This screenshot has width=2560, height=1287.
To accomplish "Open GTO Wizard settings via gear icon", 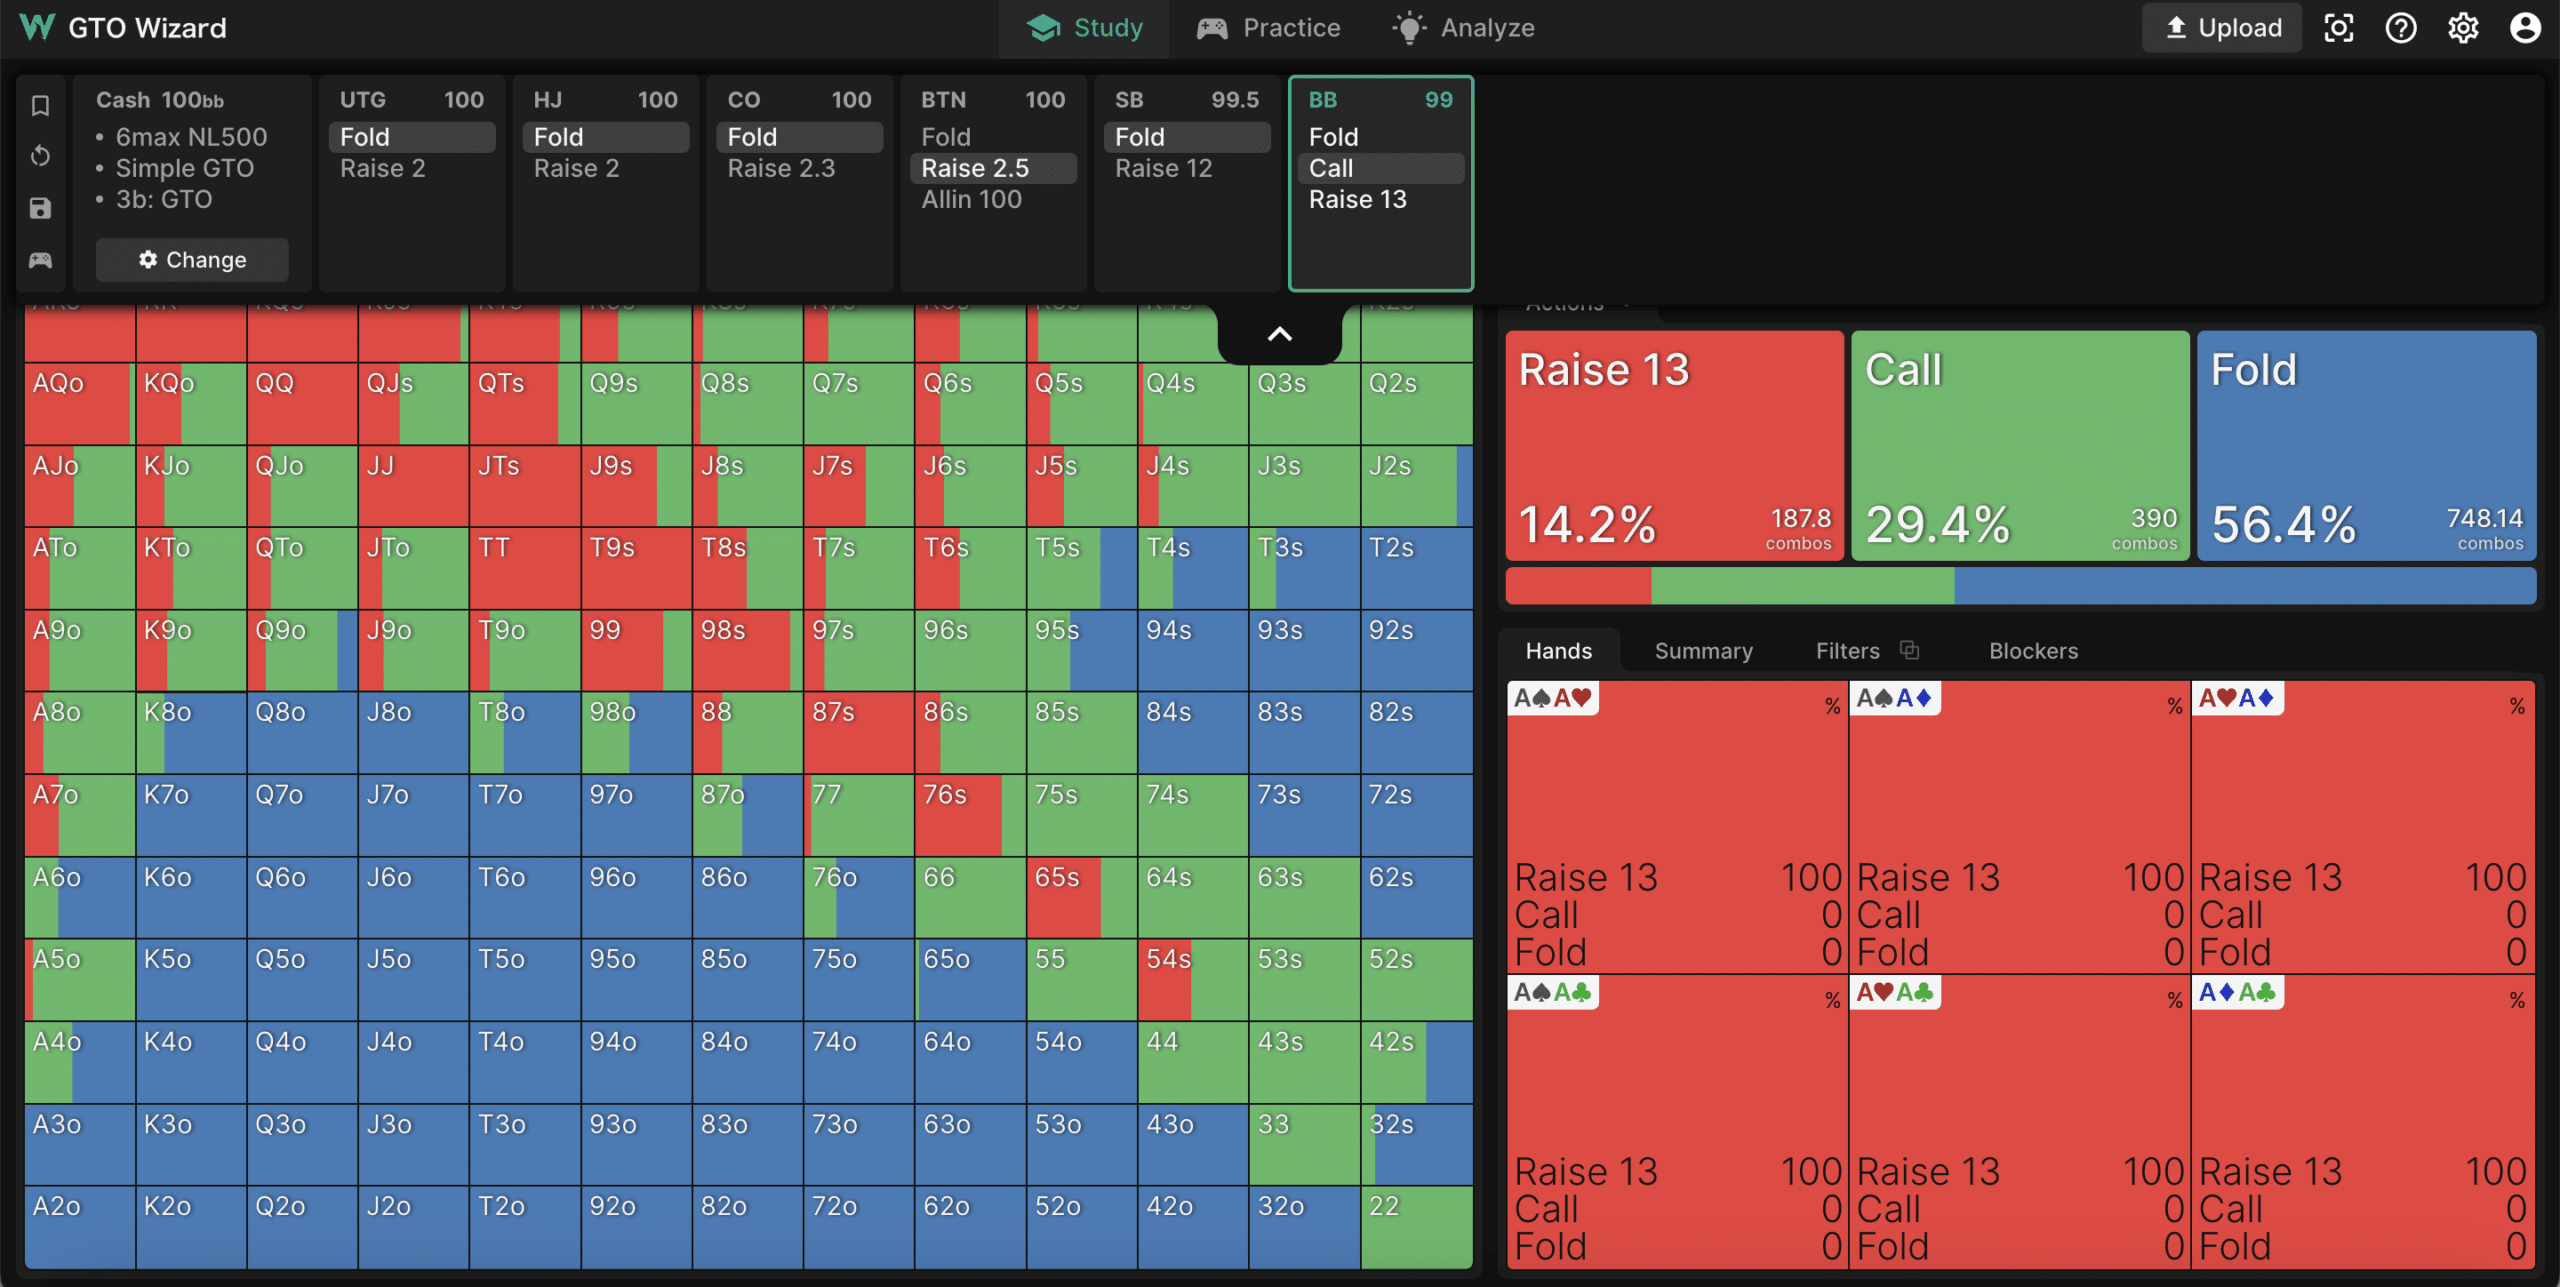I will [2463, 27].
